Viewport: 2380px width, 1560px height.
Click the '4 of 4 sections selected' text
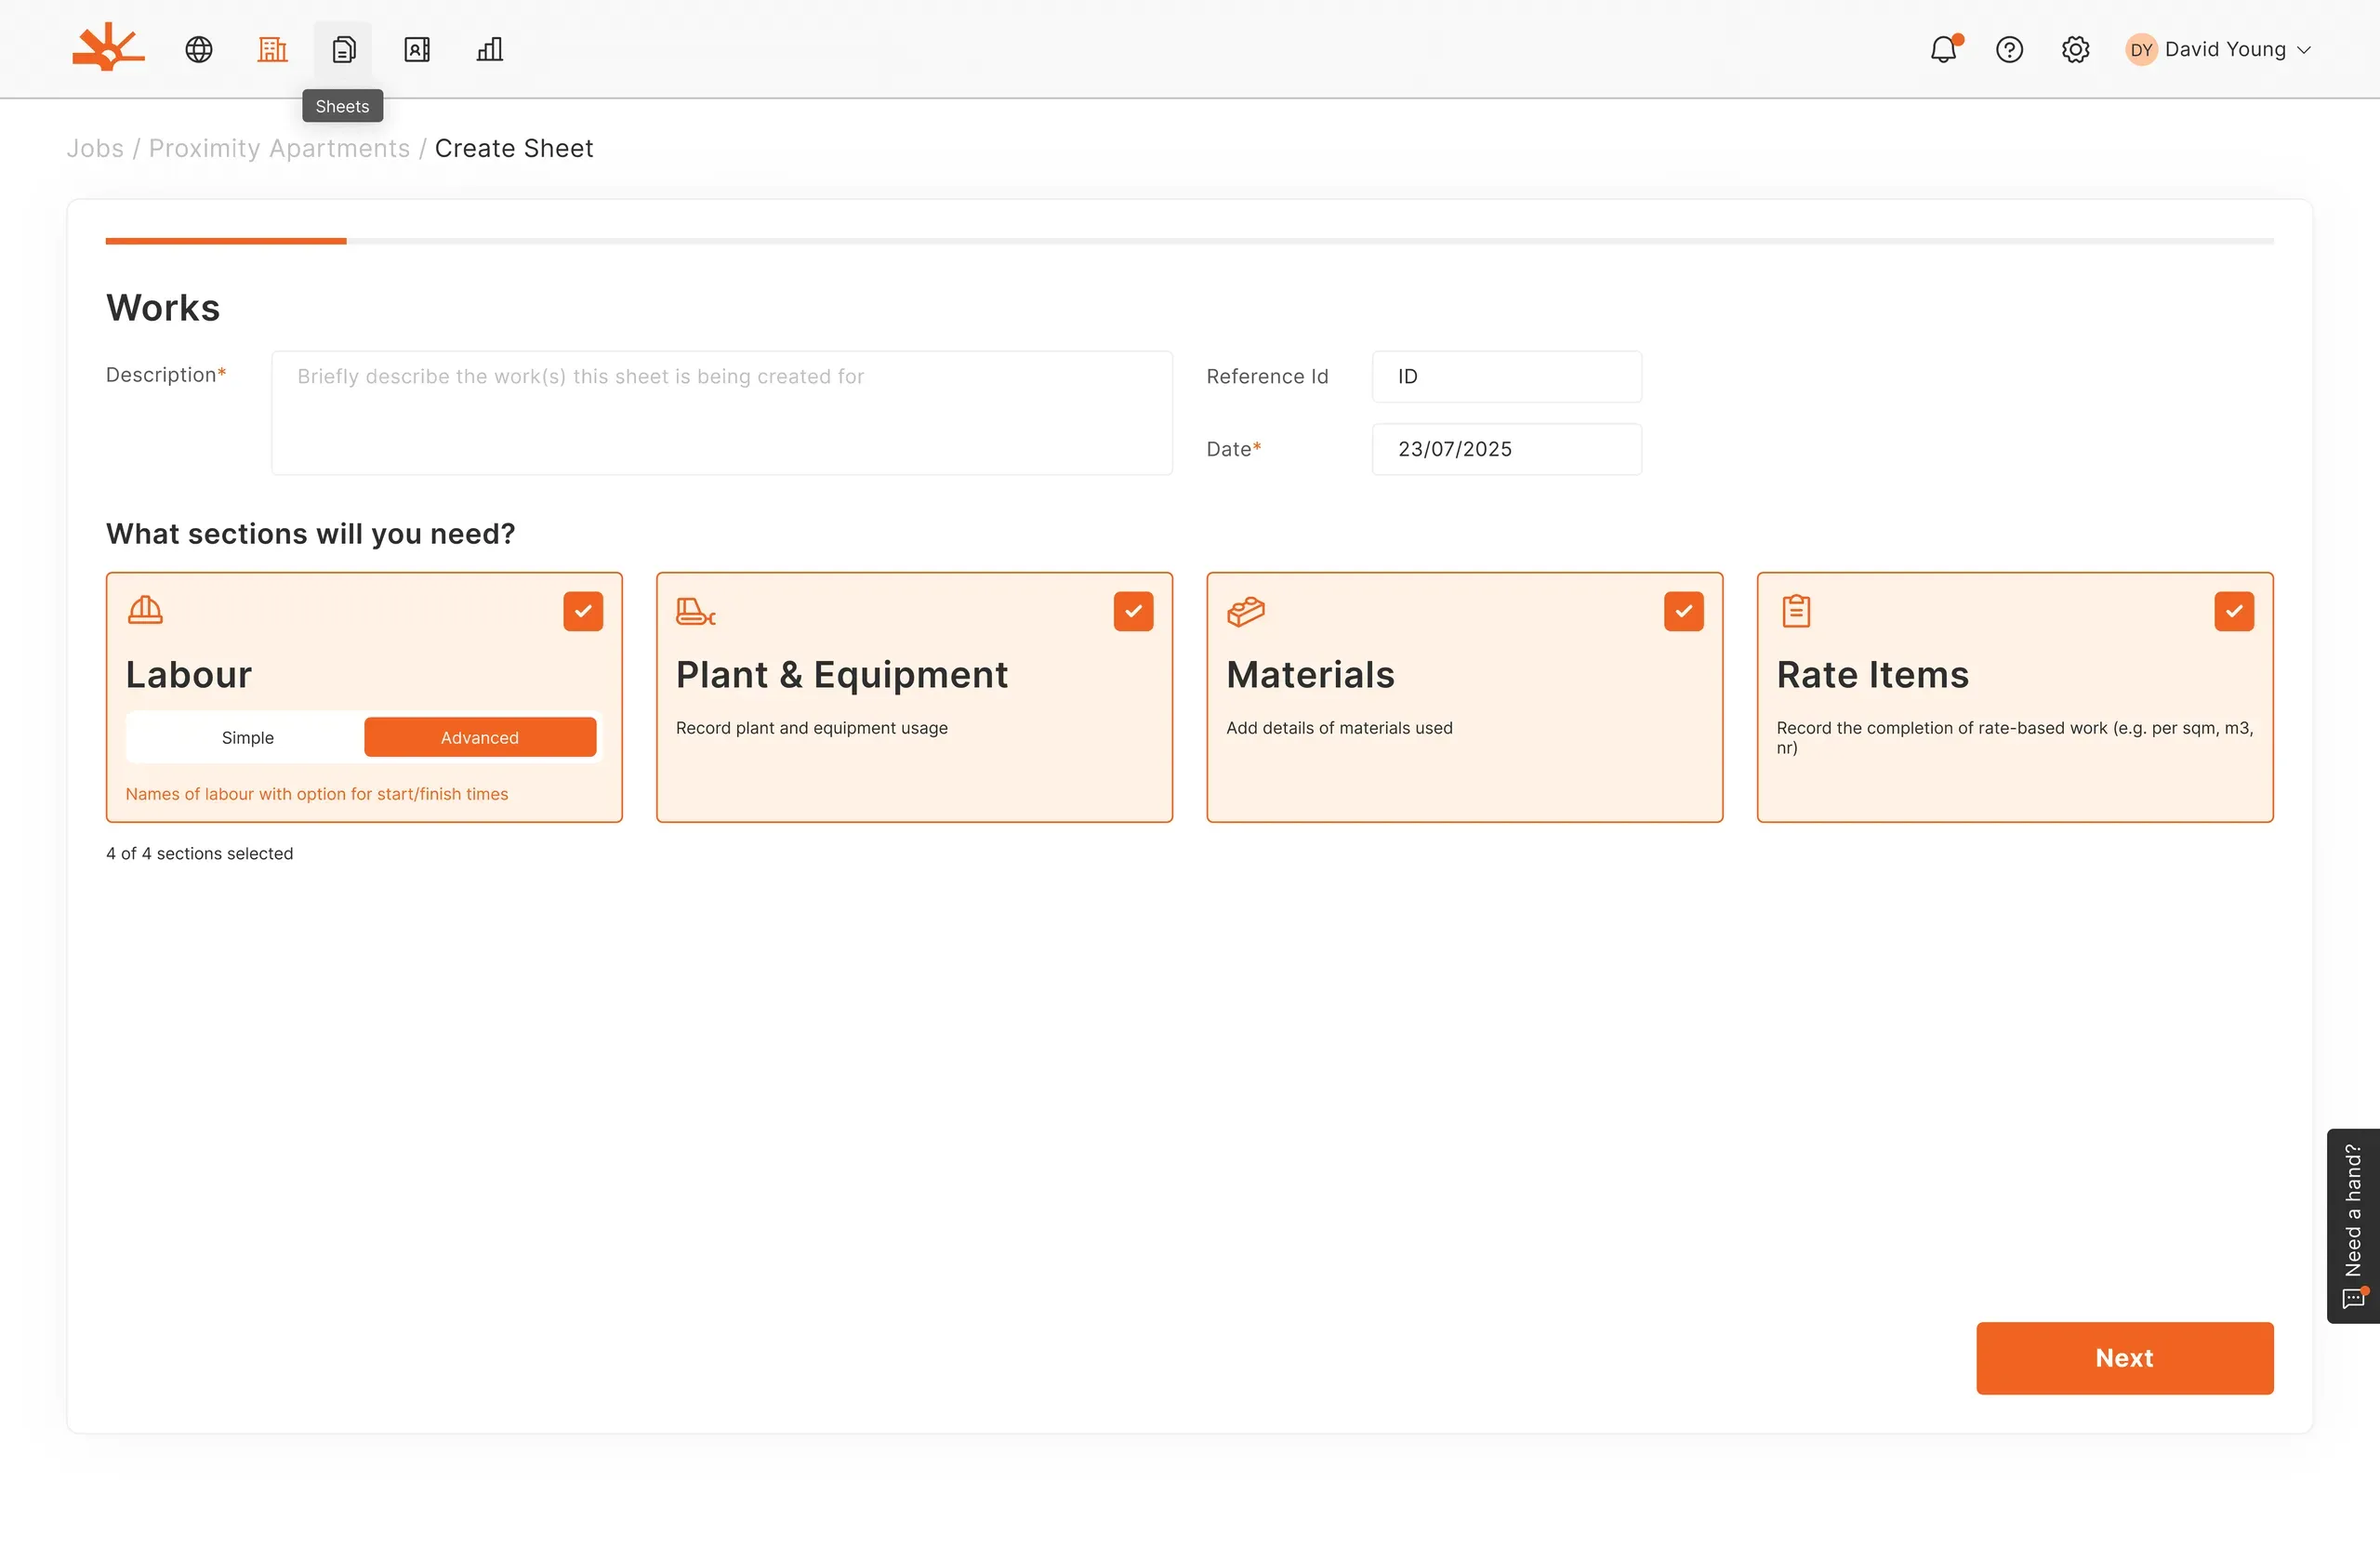[199, 853]
